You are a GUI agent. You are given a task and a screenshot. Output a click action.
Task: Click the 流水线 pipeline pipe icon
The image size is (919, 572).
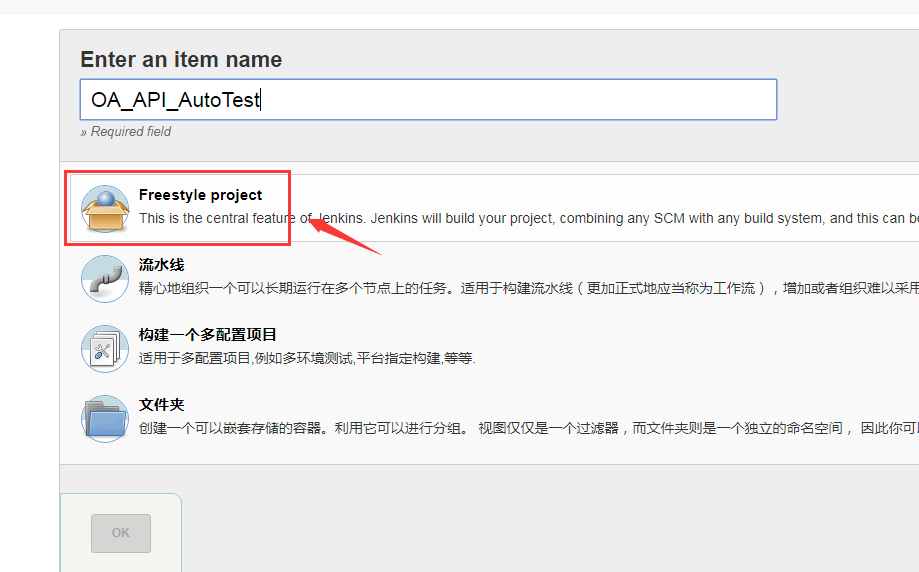pos(105,279)
